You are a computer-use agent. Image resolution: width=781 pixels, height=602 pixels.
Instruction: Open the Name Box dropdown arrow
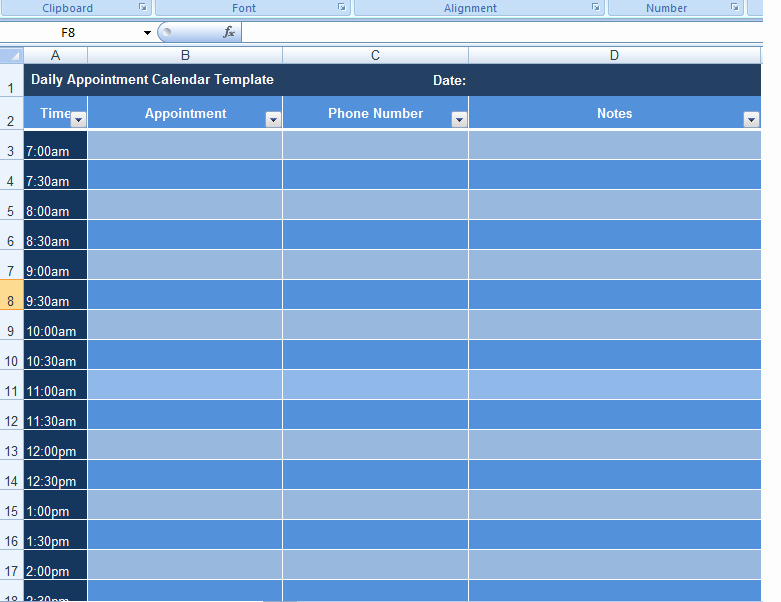click(x=147, y=33)
